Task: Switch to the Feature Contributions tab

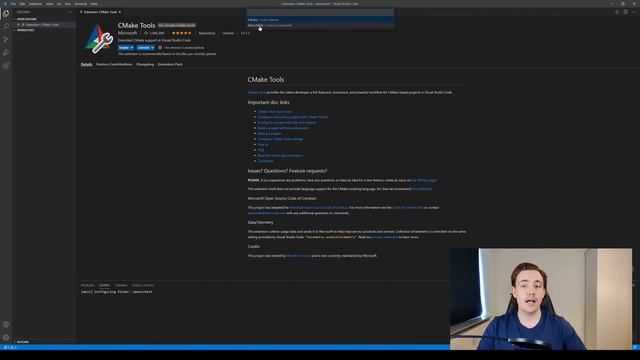Action: pos(114,64)
